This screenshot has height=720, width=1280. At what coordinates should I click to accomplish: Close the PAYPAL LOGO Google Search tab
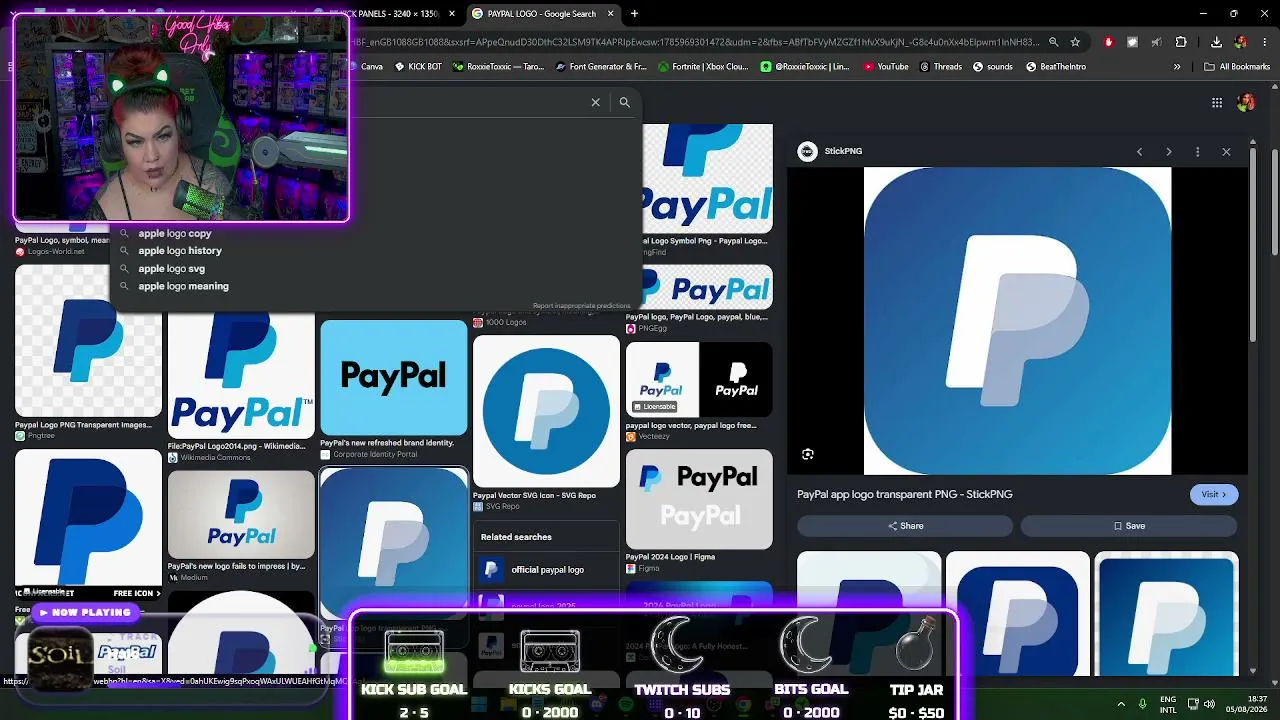pyautogui.click(x=610, y=14)
